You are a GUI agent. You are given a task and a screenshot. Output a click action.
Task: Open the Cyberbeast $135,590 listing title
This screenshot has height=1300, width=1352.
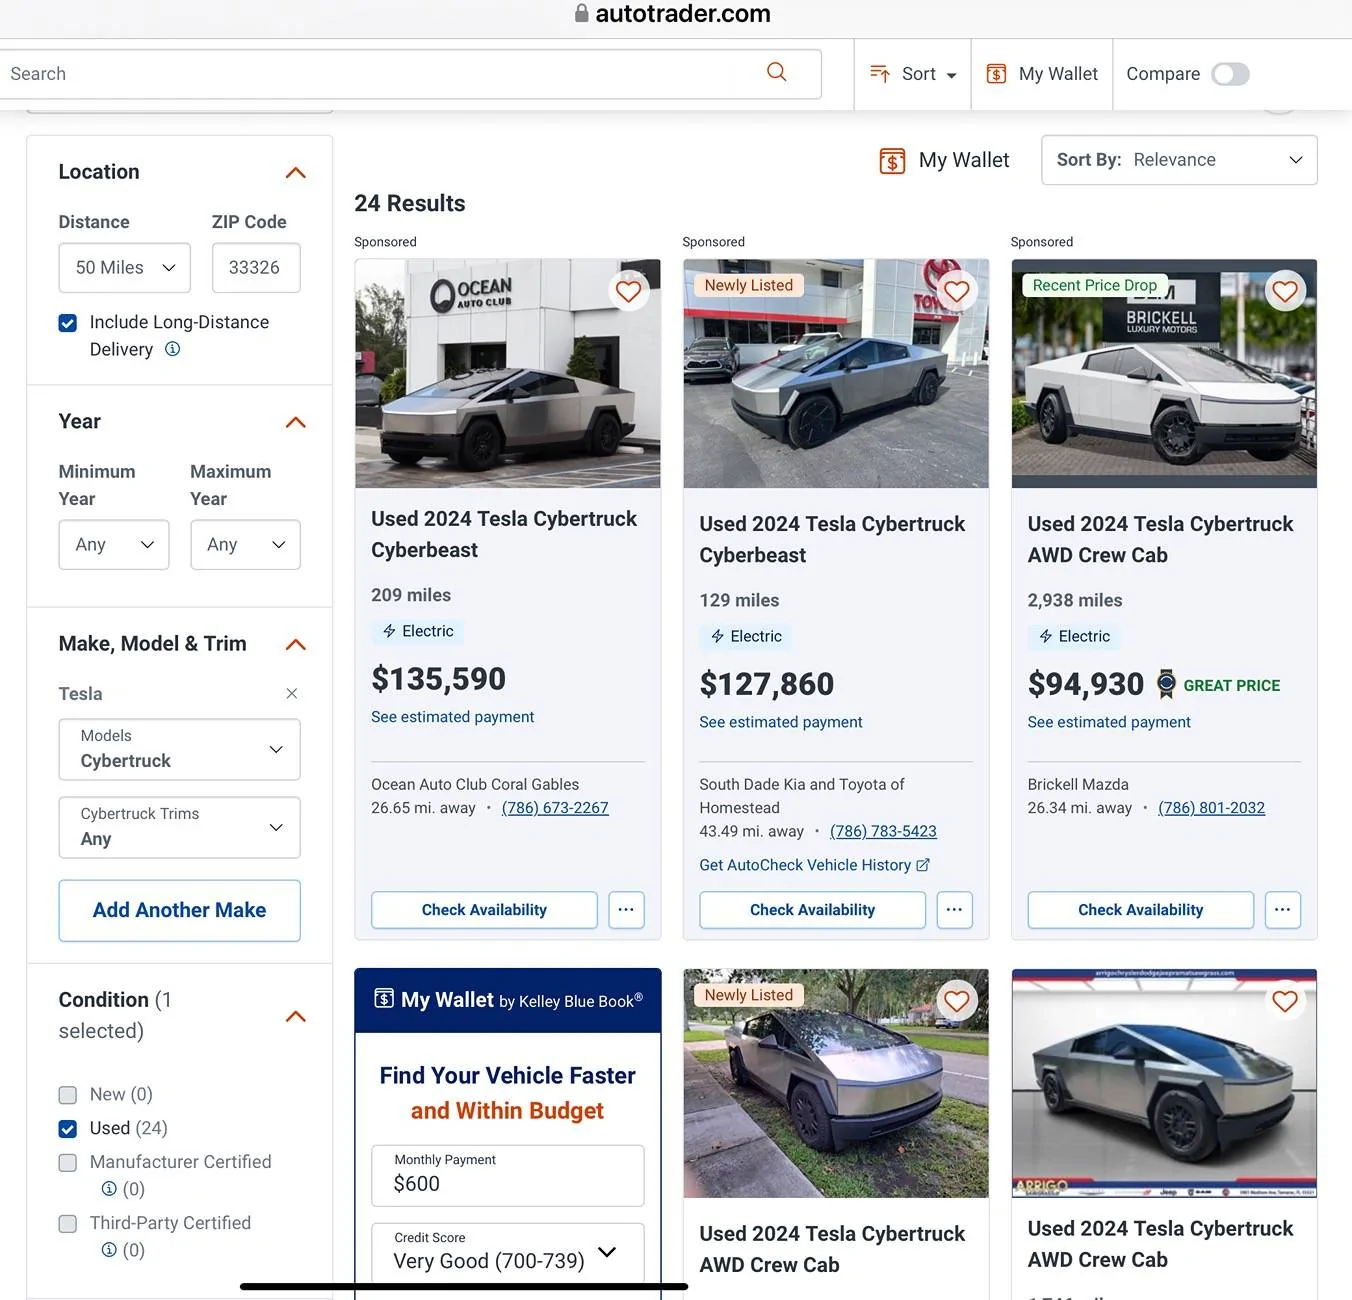click(504, 534)
